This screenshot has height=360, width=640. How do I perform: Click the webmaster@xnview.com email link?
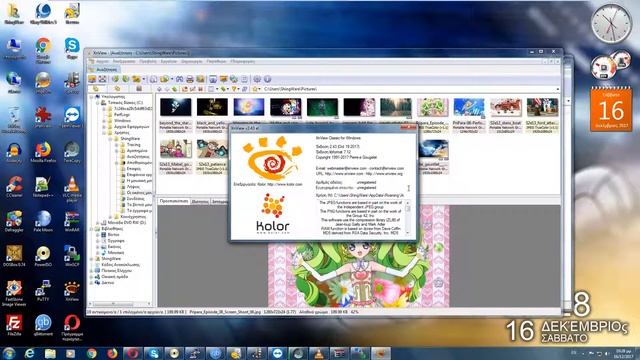coord(346,168)
